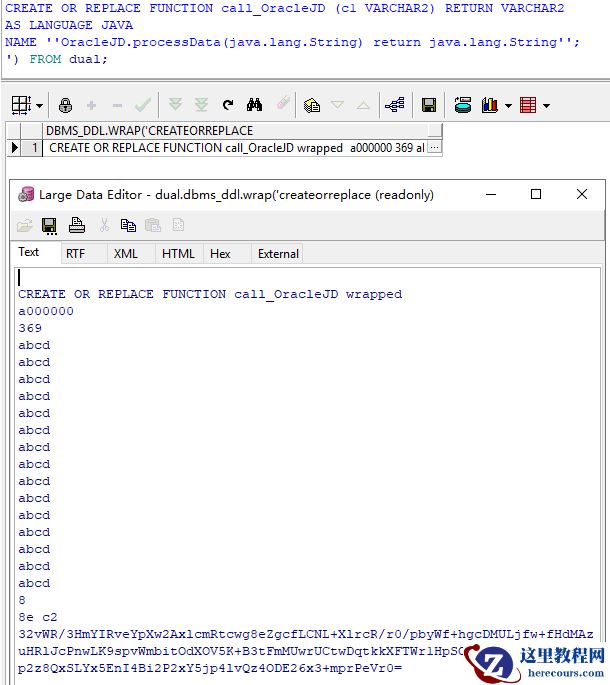Switch to the External tab
The height and width of the screenshot is (685, 610).
(x=278, y=254)
